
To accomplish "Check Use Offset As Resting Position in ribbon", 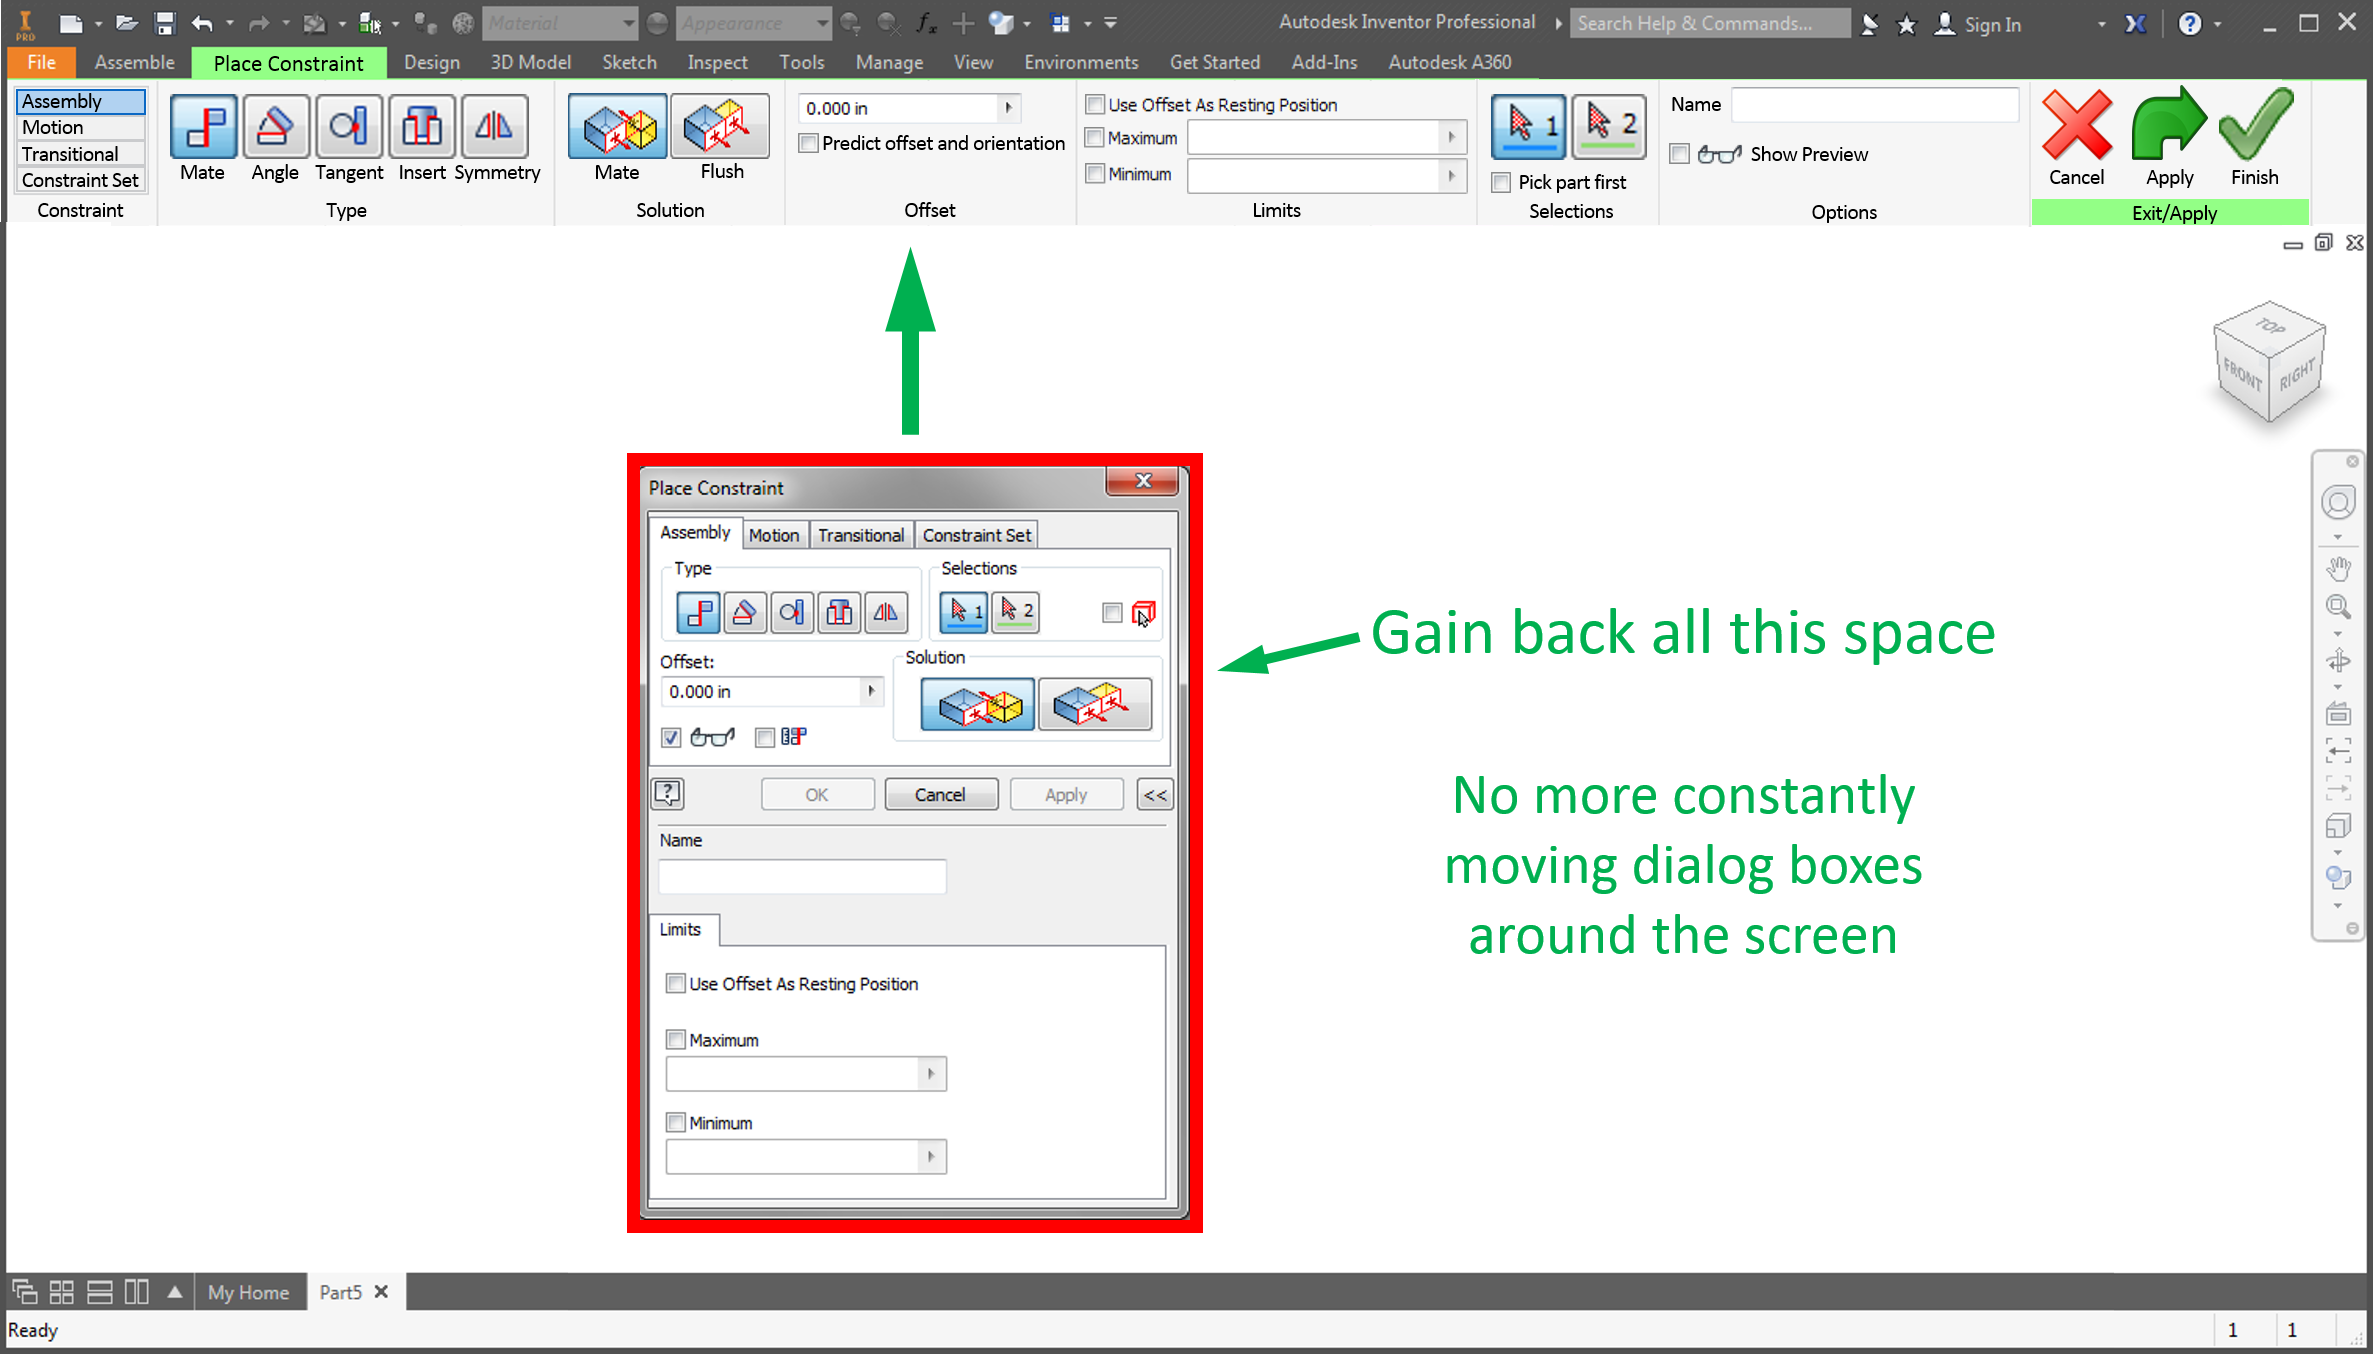I will click(1095, 105).
